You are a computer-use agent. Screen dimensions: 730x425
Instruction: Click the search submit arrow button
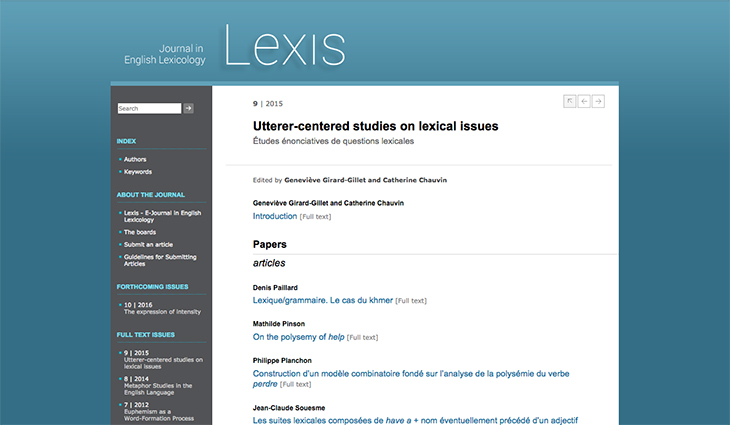188,108
